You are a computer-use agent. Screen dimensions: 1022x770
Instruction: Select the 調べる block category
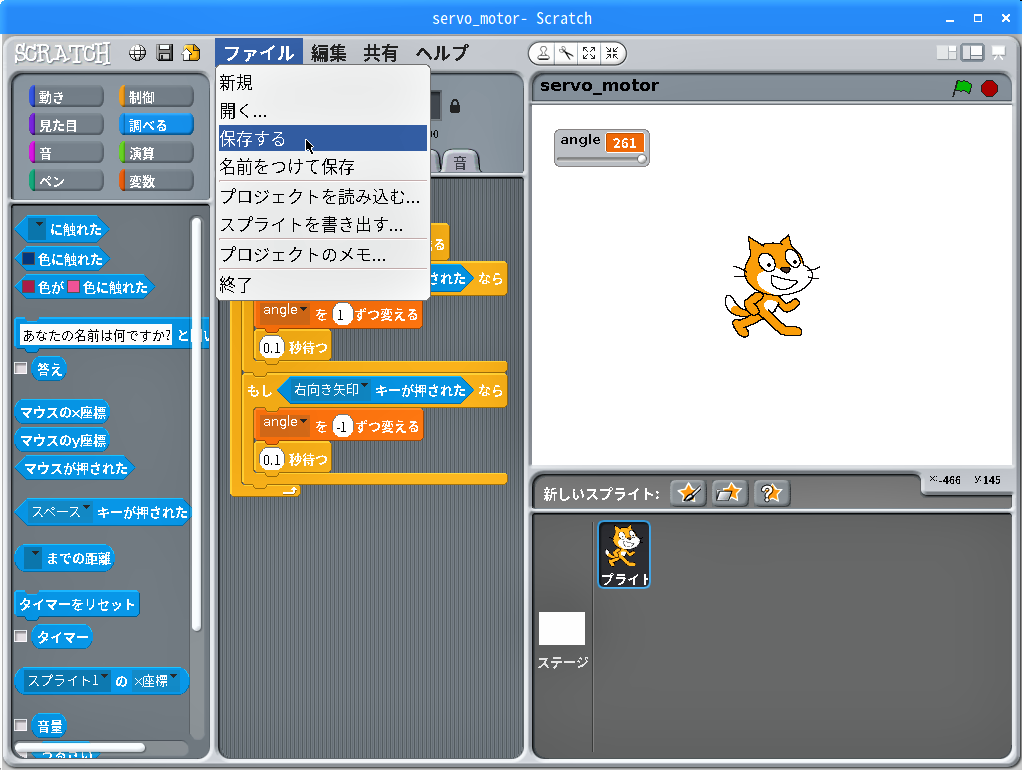156,125
